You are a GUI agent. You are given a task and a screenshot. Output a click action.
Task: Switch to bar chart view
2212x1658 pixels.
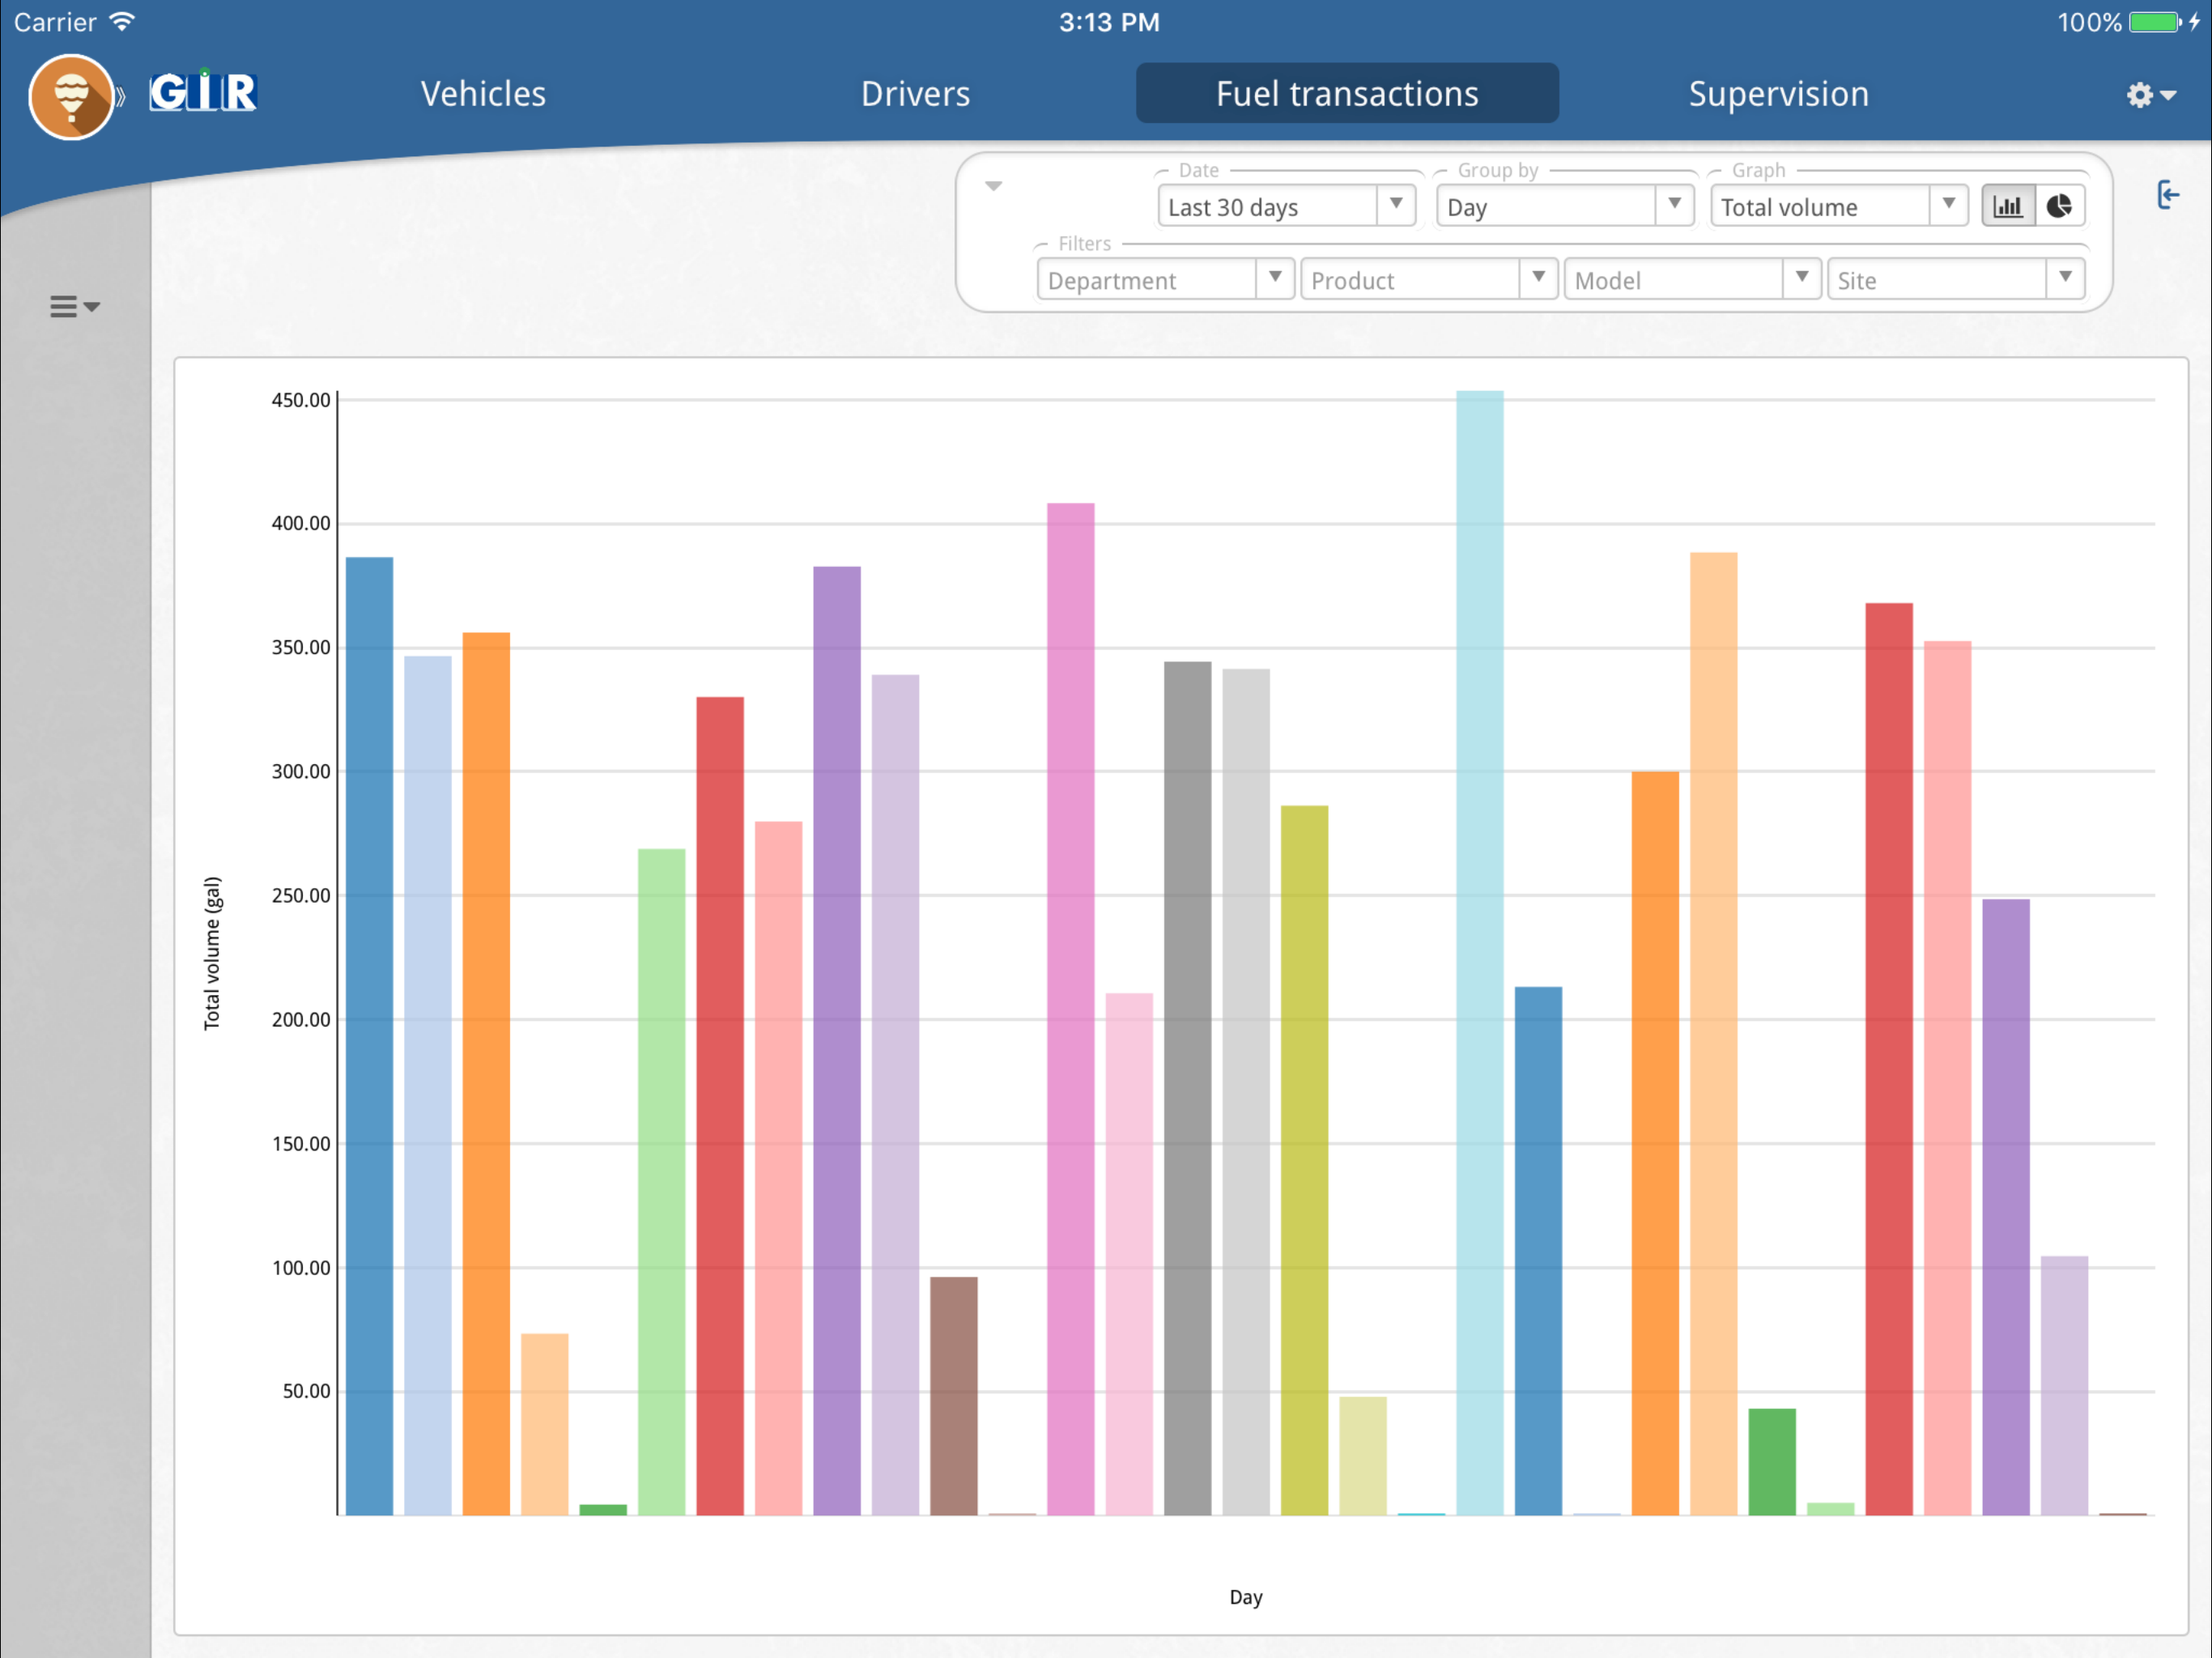click(2008, 206)
